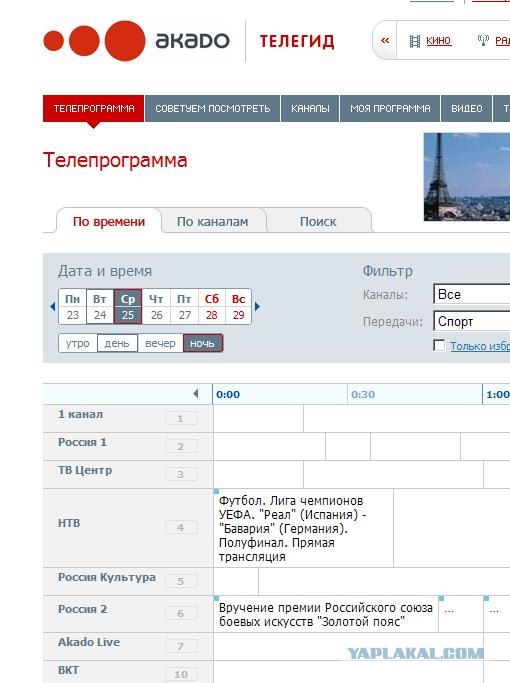Open ВКТ channel link
This screenshot has height=683, width=510.
coord(68,670)
